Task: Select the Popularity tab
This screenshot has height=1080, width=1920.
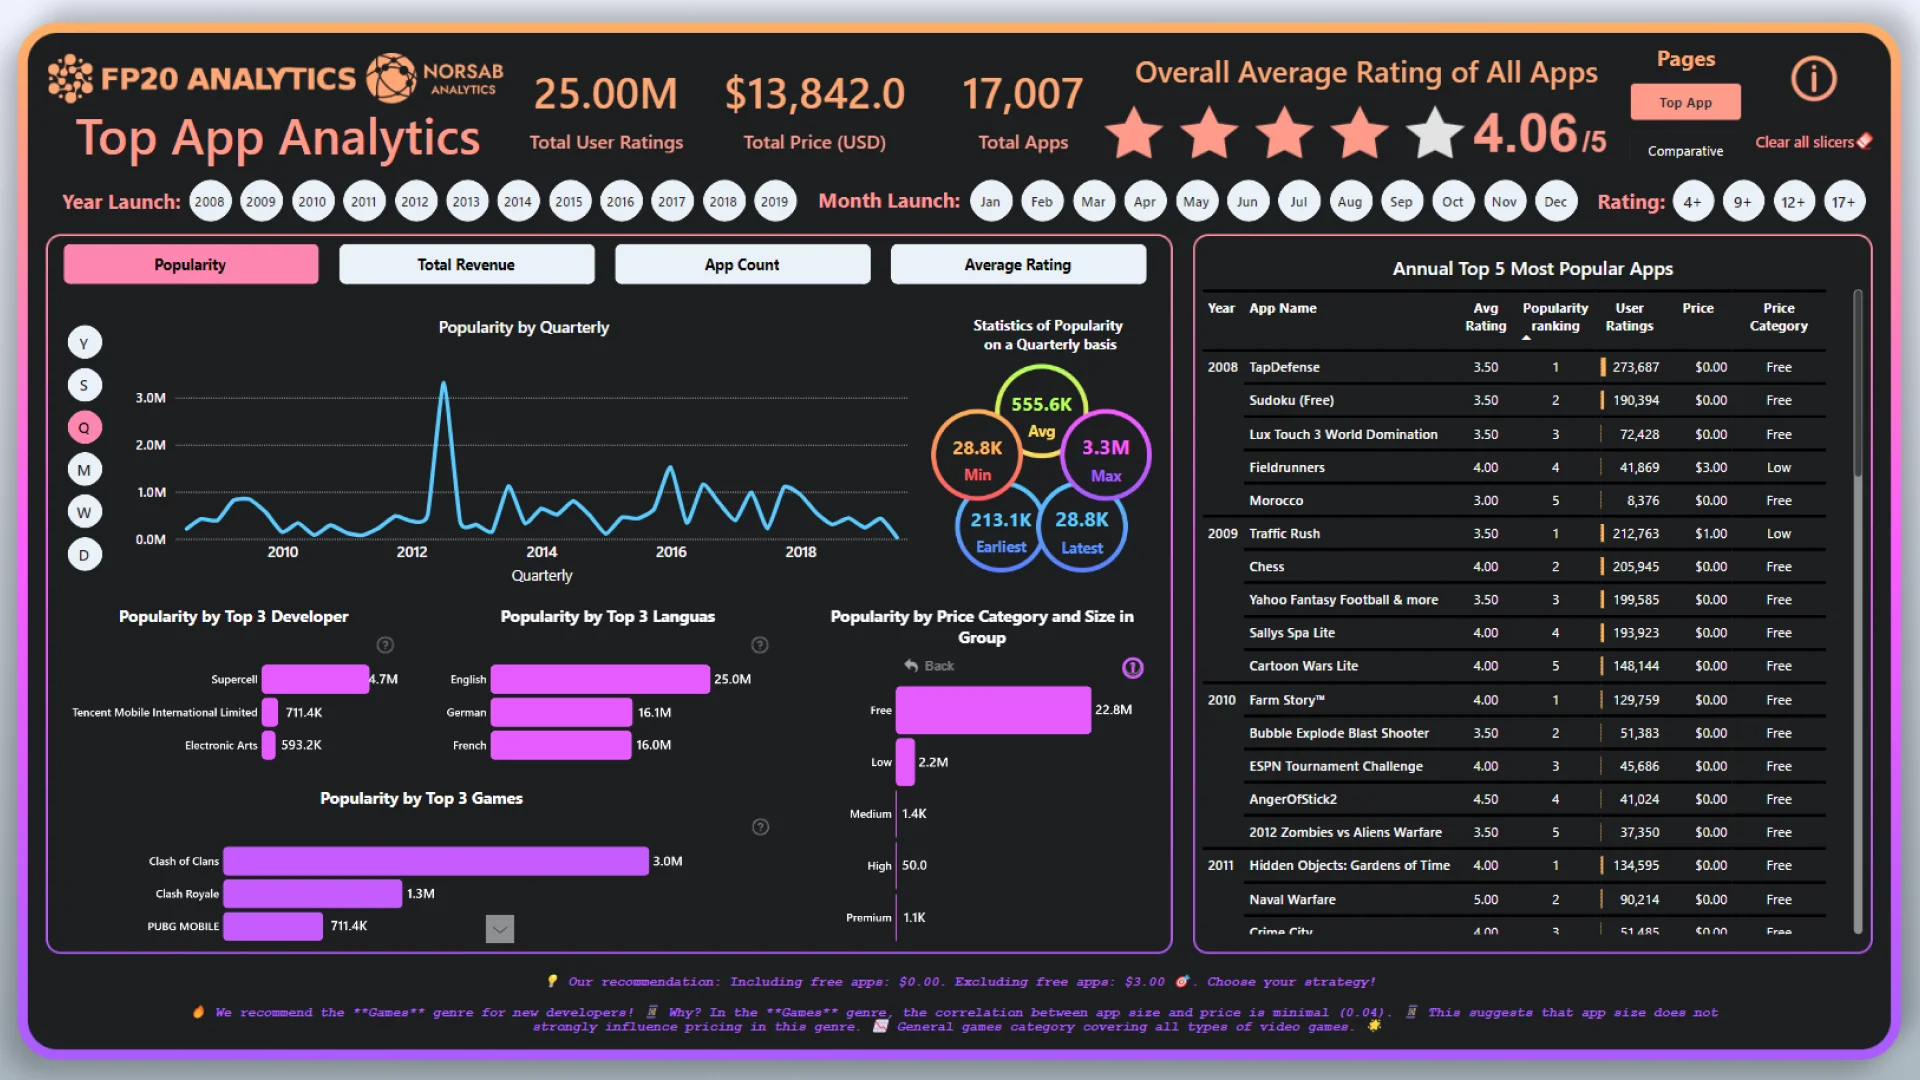Action: click(191, 265)
